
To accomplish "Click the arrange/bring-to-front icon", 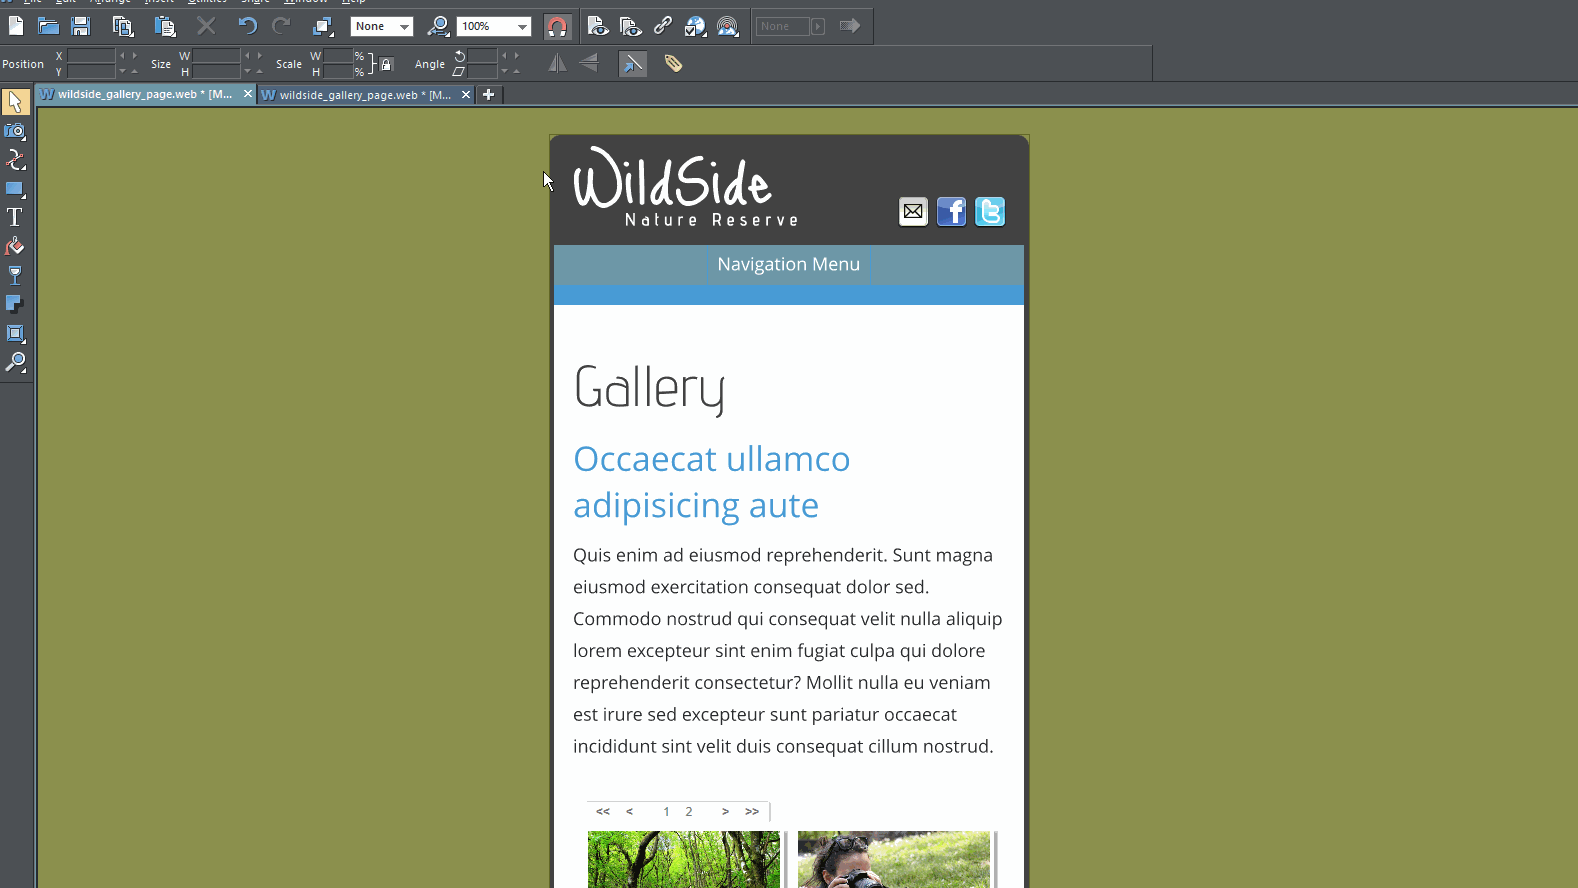I will point(322,26).
